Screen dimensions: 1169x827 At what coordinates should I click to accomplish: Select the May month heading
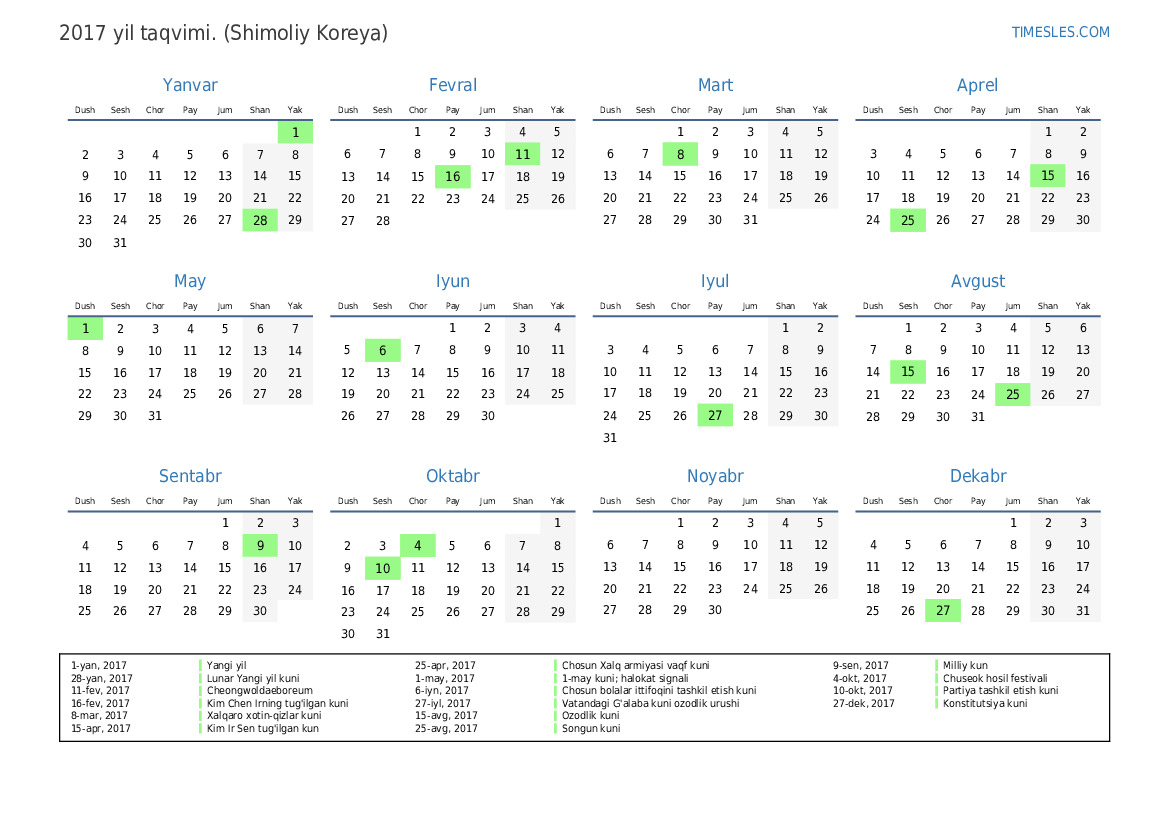(190, 281)
